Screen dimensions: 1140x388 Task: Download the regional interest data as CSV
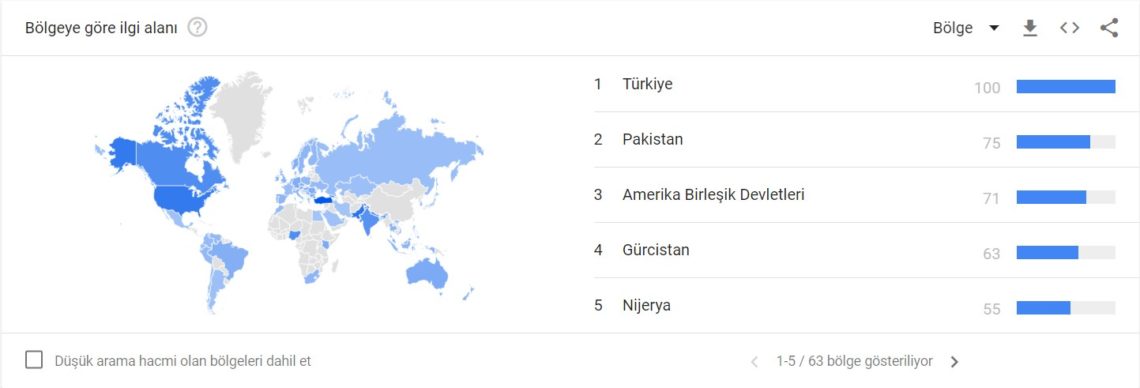click(1029, 28)
